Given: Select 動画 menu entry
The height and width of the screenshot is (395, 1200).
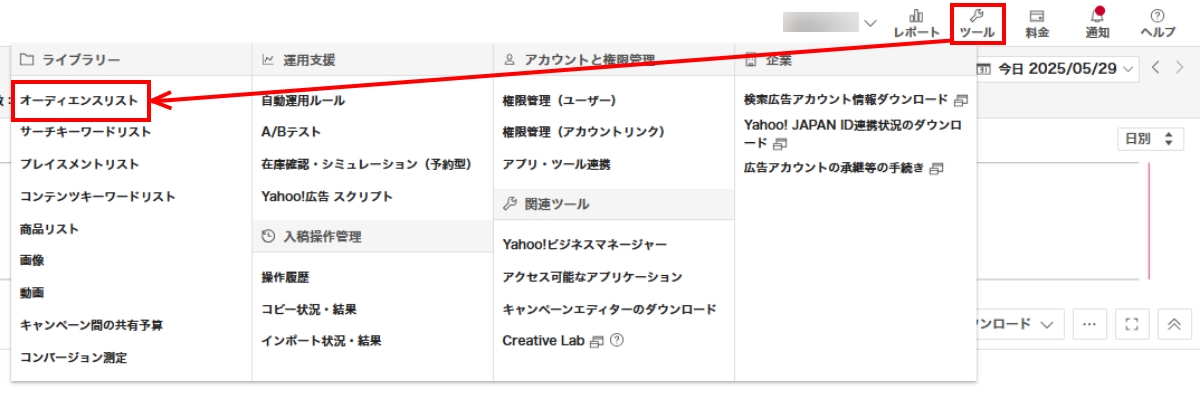Looking at the screenshot, I should pyautogui.click(x=32, y=292).
